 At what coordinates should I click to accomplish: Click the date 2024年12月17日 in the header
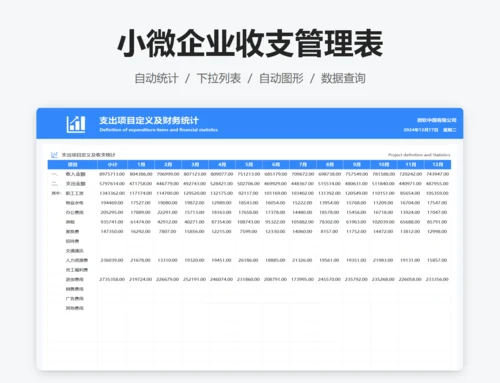click(421, 130)
